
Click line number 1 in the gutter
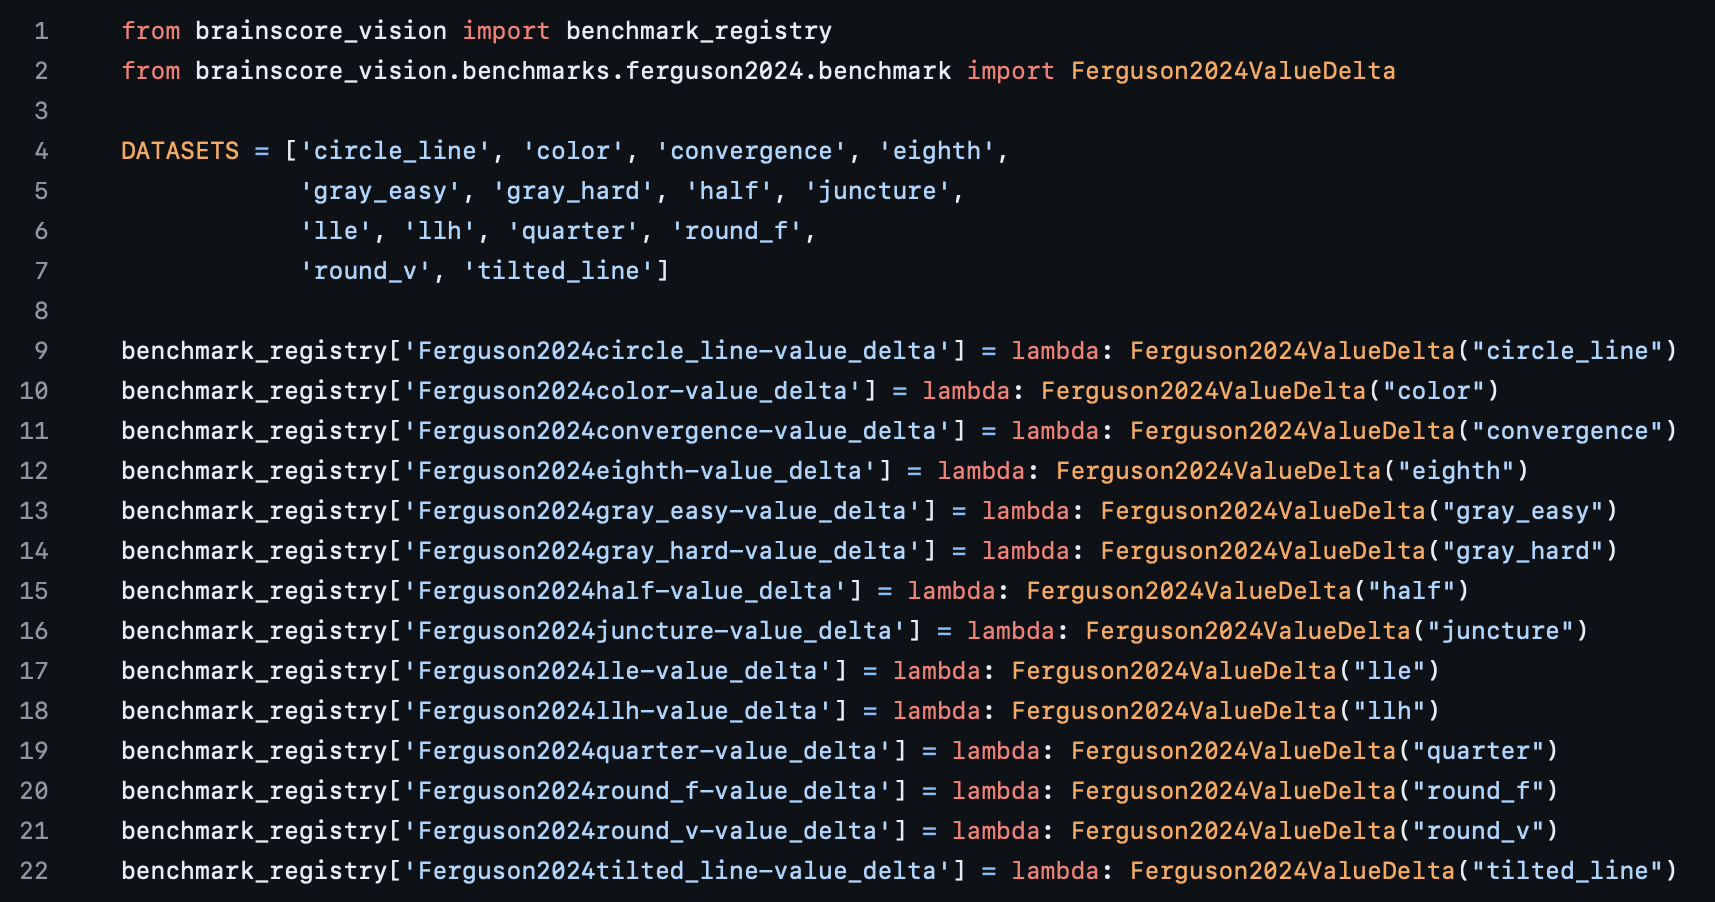coord(41,31)
